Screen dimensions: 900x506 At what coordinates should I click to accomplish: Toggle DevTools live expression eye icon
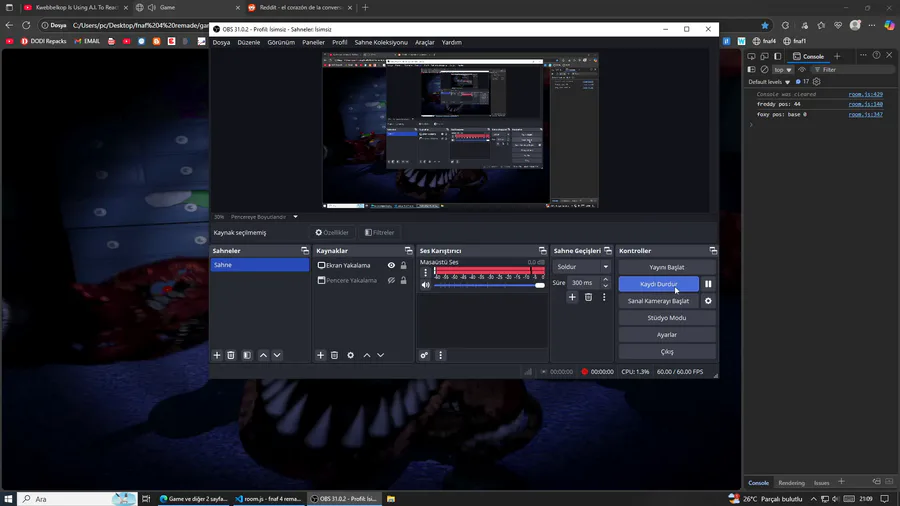(x=802, y=69)
